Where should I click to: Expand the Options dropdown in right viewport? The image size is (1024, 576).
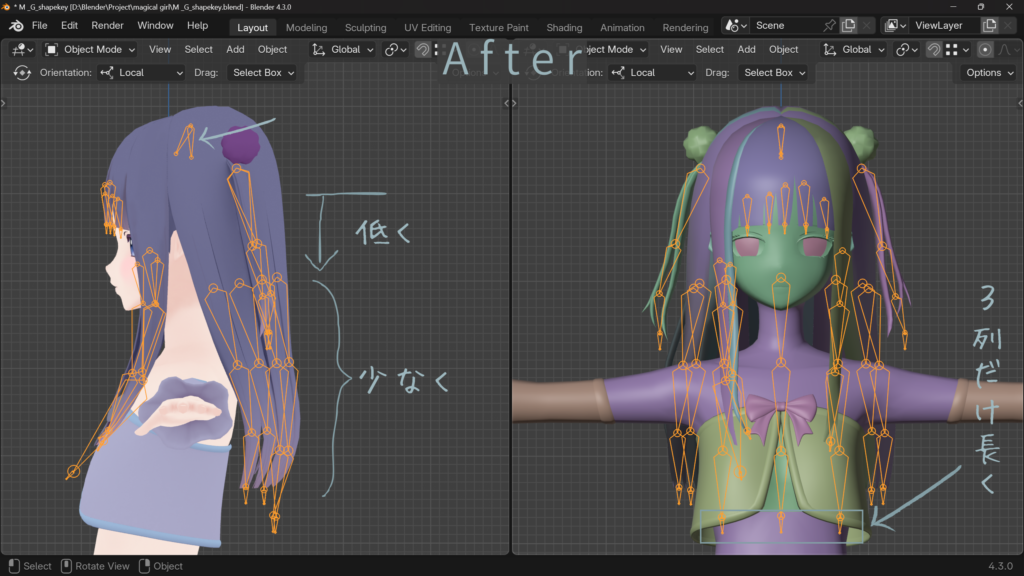[x=988, y=73]
